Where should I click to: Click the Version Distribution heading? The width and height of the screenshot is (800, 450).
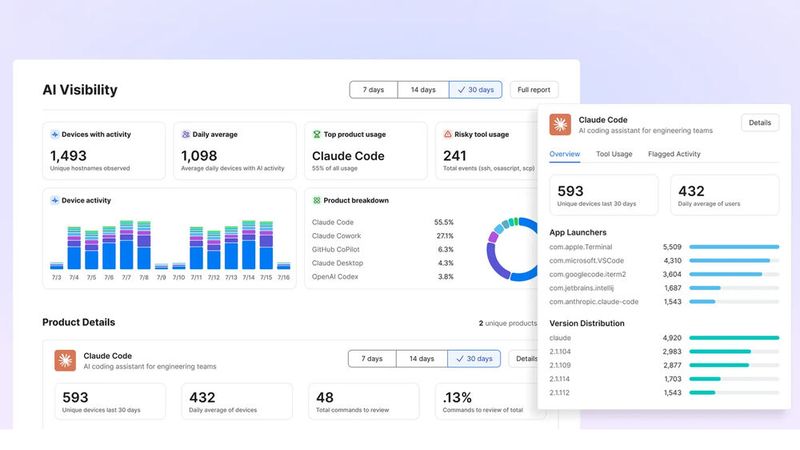coord(587,323)
